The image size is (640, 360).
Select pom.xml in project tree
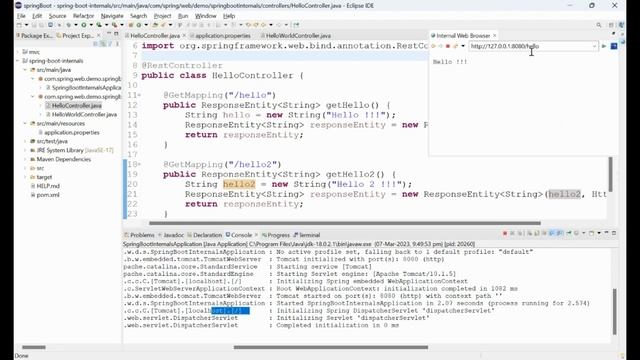(x=45, y=195)
